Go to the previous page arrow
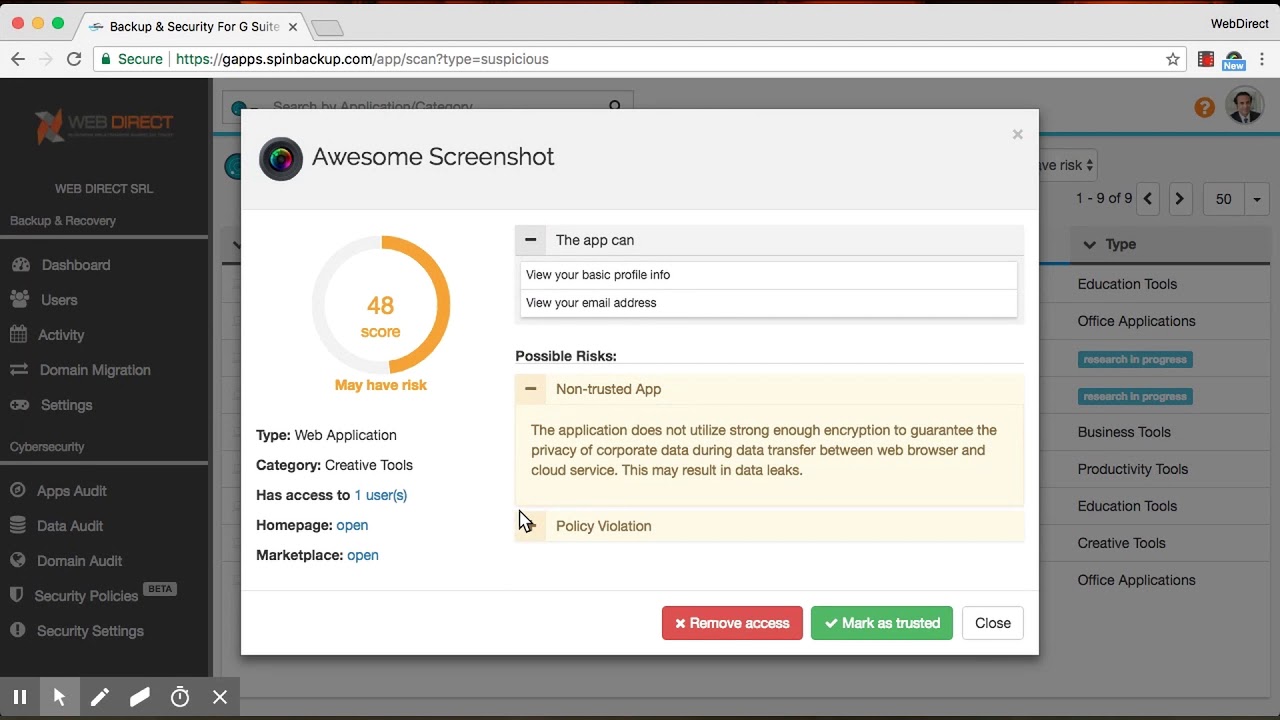Viewport: 1280px width, 720px height. pyautogui.click(x=1148, y=199)
